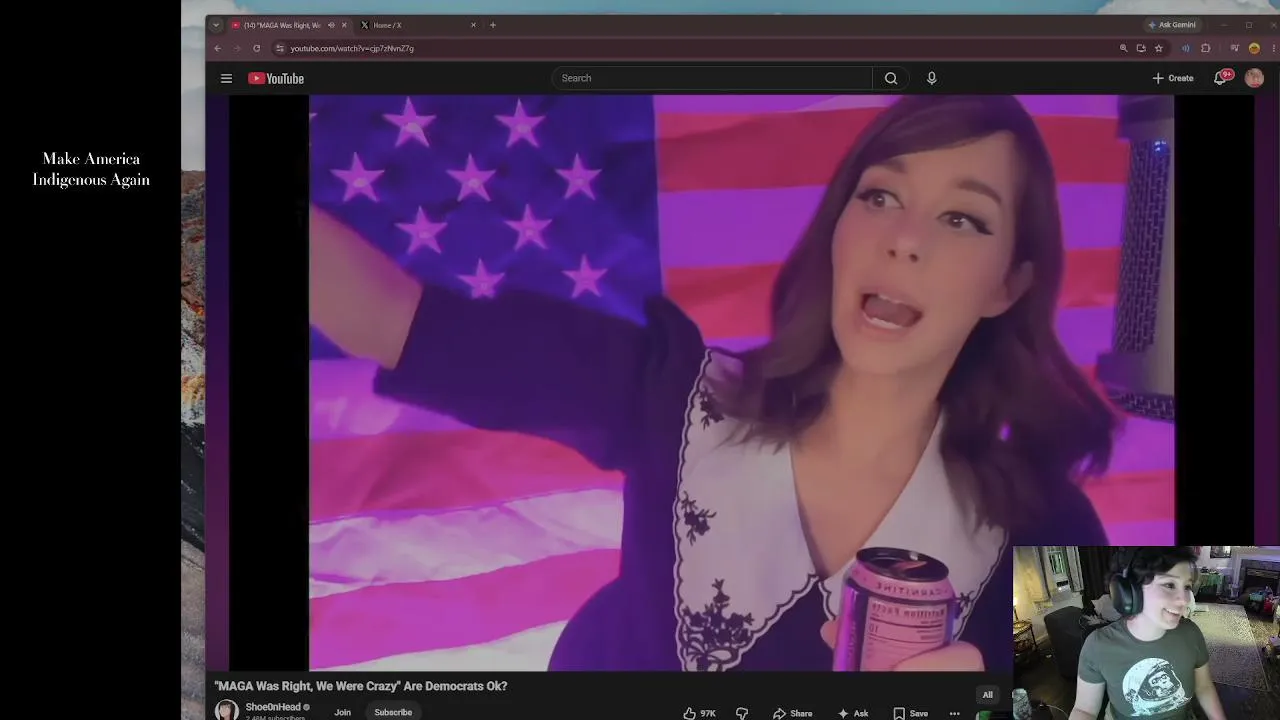Screen dimensions: 1280x720
Task: Click the browser address bar URL
Action: click(x=352, y=48)
